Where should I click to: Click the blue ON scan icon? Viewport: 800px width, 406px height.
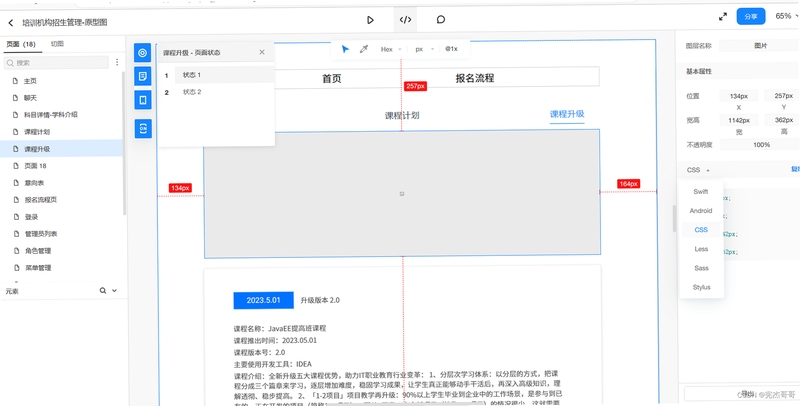pos(143,129)
